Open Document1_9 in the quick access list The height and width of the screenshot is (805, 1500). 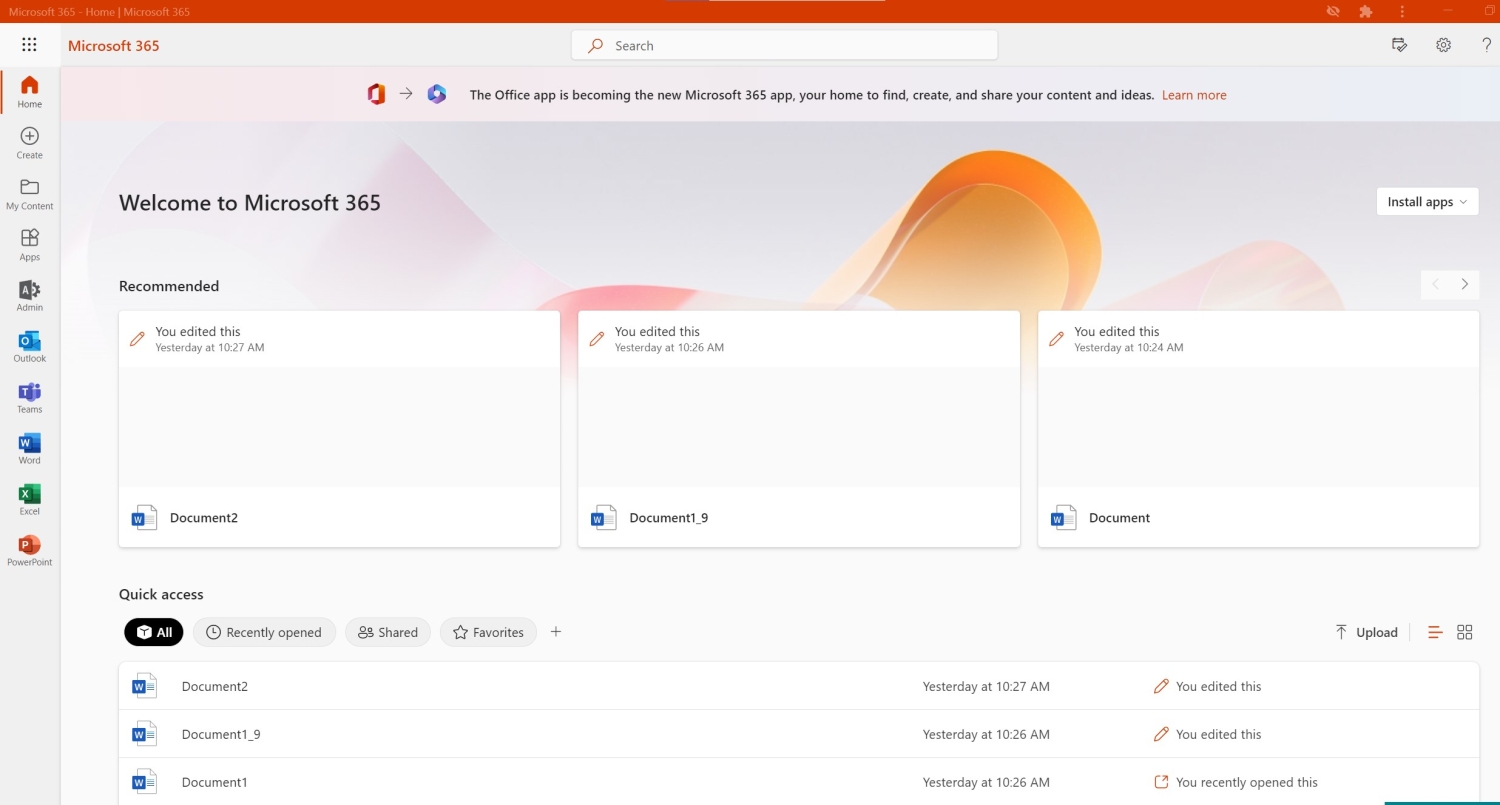(x=798, y=734)
